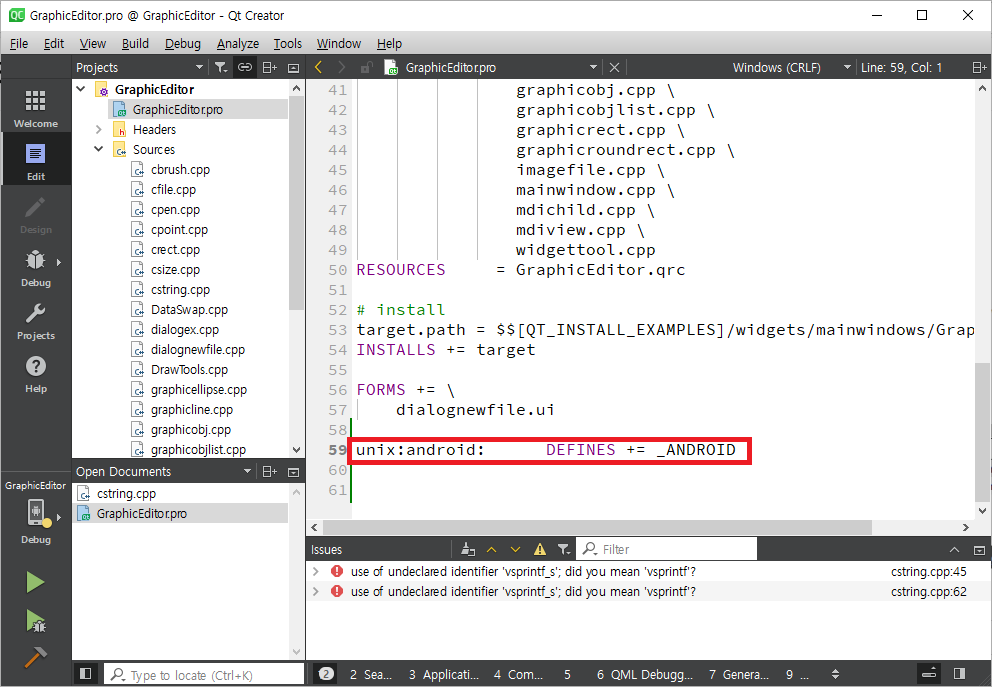The height and width of the screenshot is (687, 992).
Task: Open Projects mode in sidebar
Action: [35, 321]
